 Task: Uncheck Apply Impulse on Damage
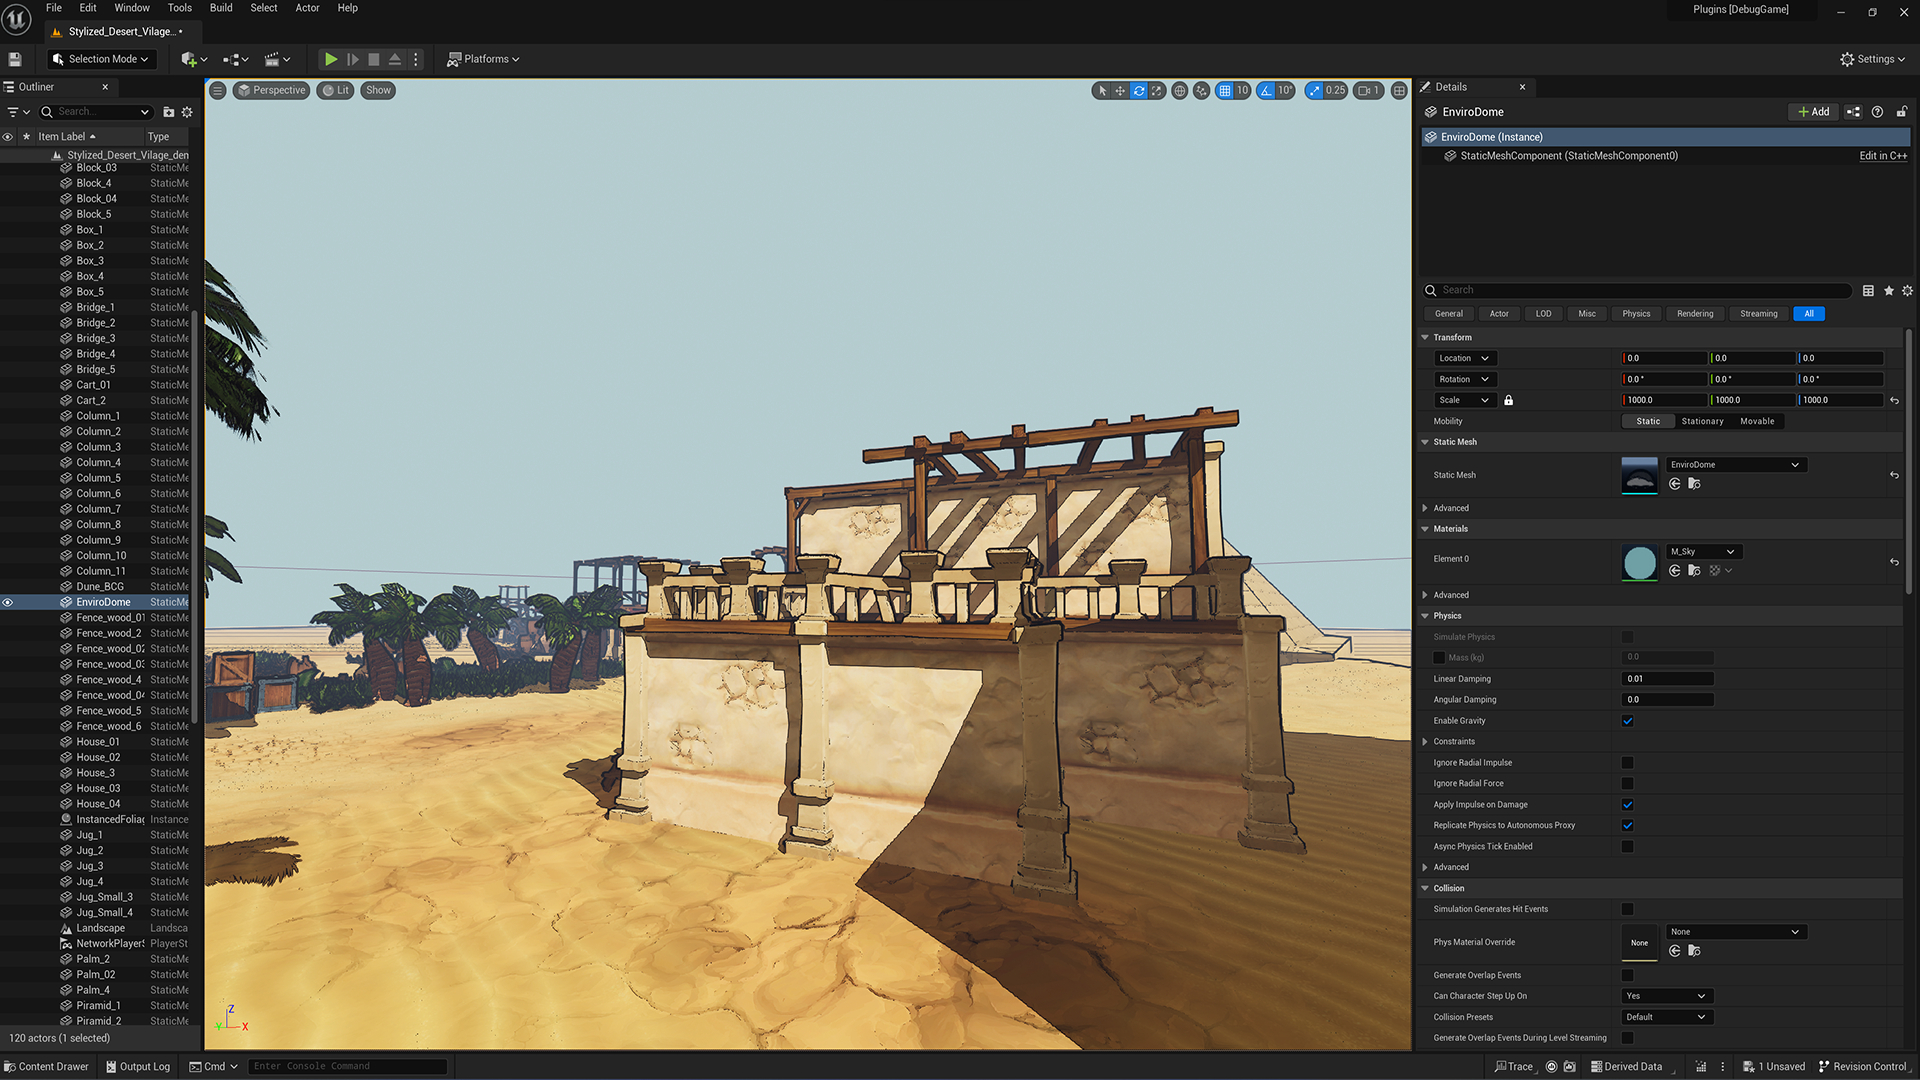tap(1627, 805)
